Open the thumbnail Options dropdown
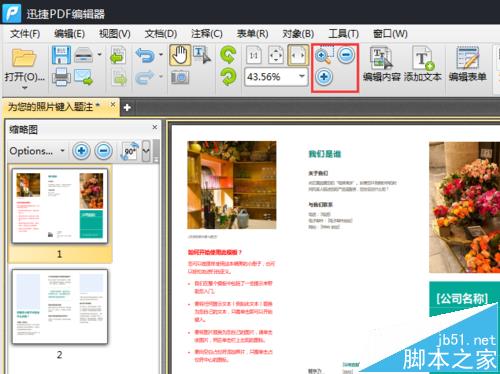The width and height of the screenshot is (500, 374). click(37, 151)
